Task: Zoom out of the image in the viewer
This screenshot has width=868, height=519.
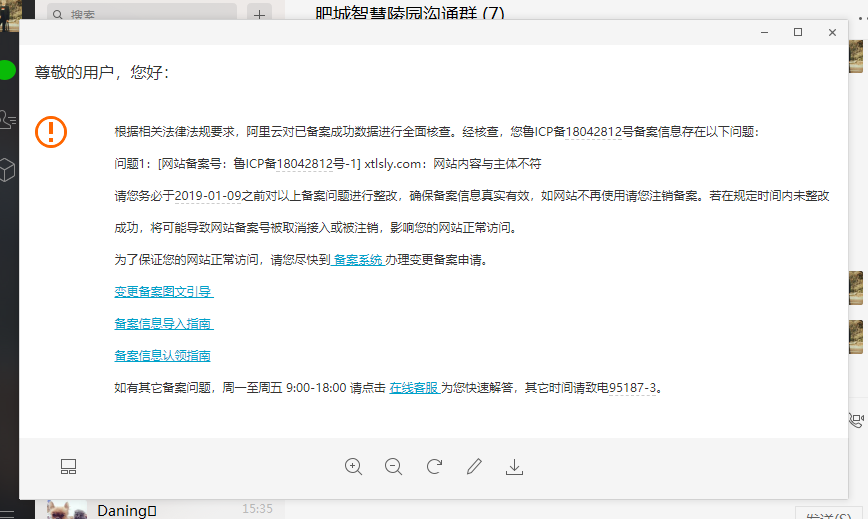Action: pyautogui.click(x=394, y=466)
